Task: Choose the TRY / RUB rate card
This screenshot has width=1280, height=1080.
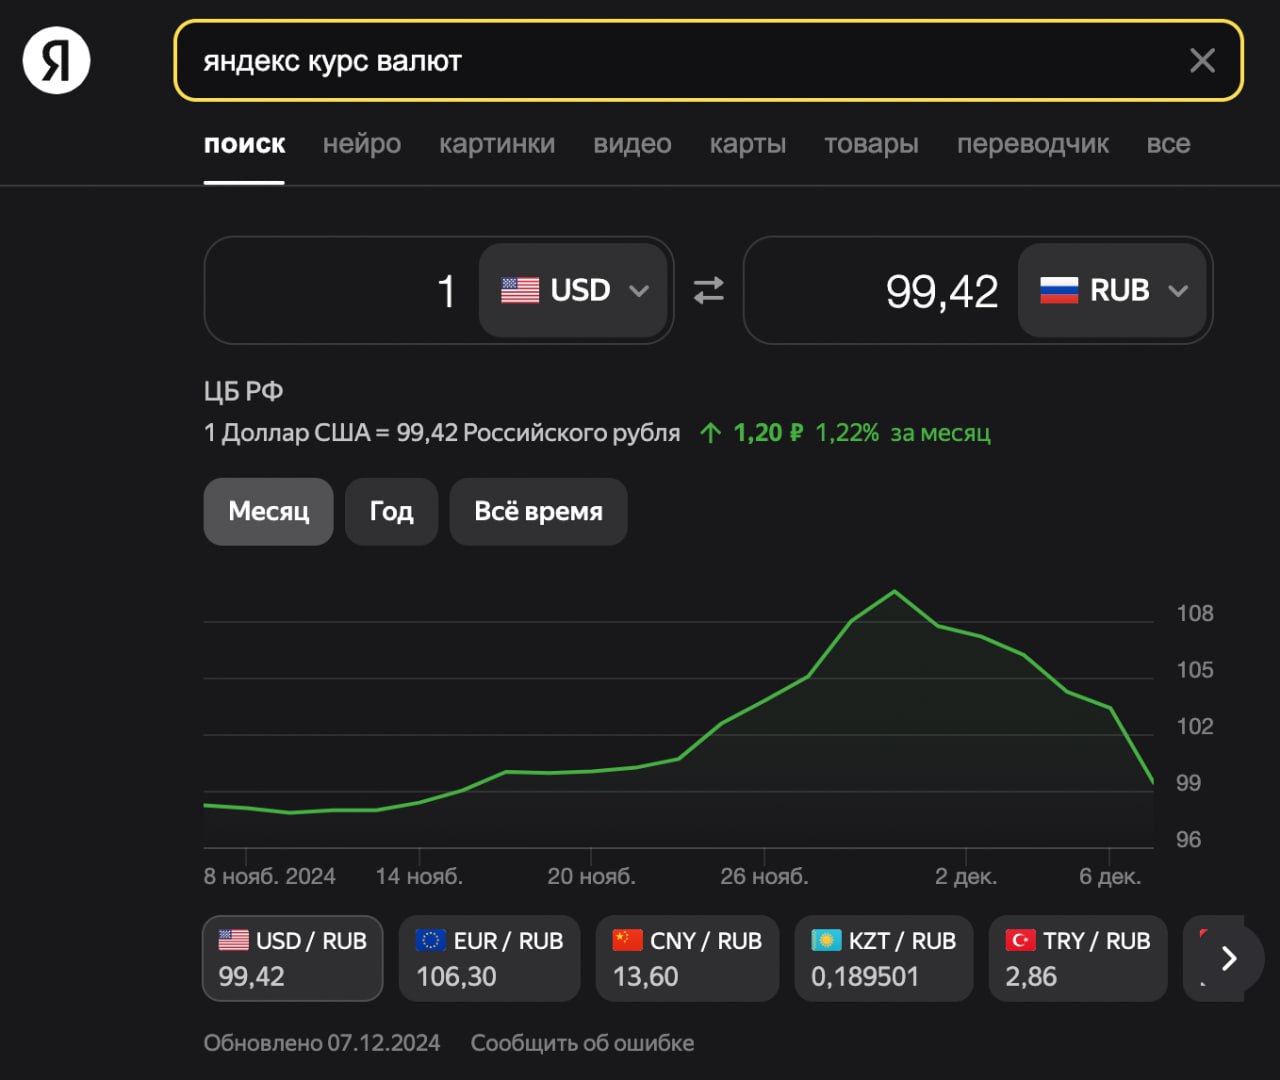Action: click(1078, 958)
